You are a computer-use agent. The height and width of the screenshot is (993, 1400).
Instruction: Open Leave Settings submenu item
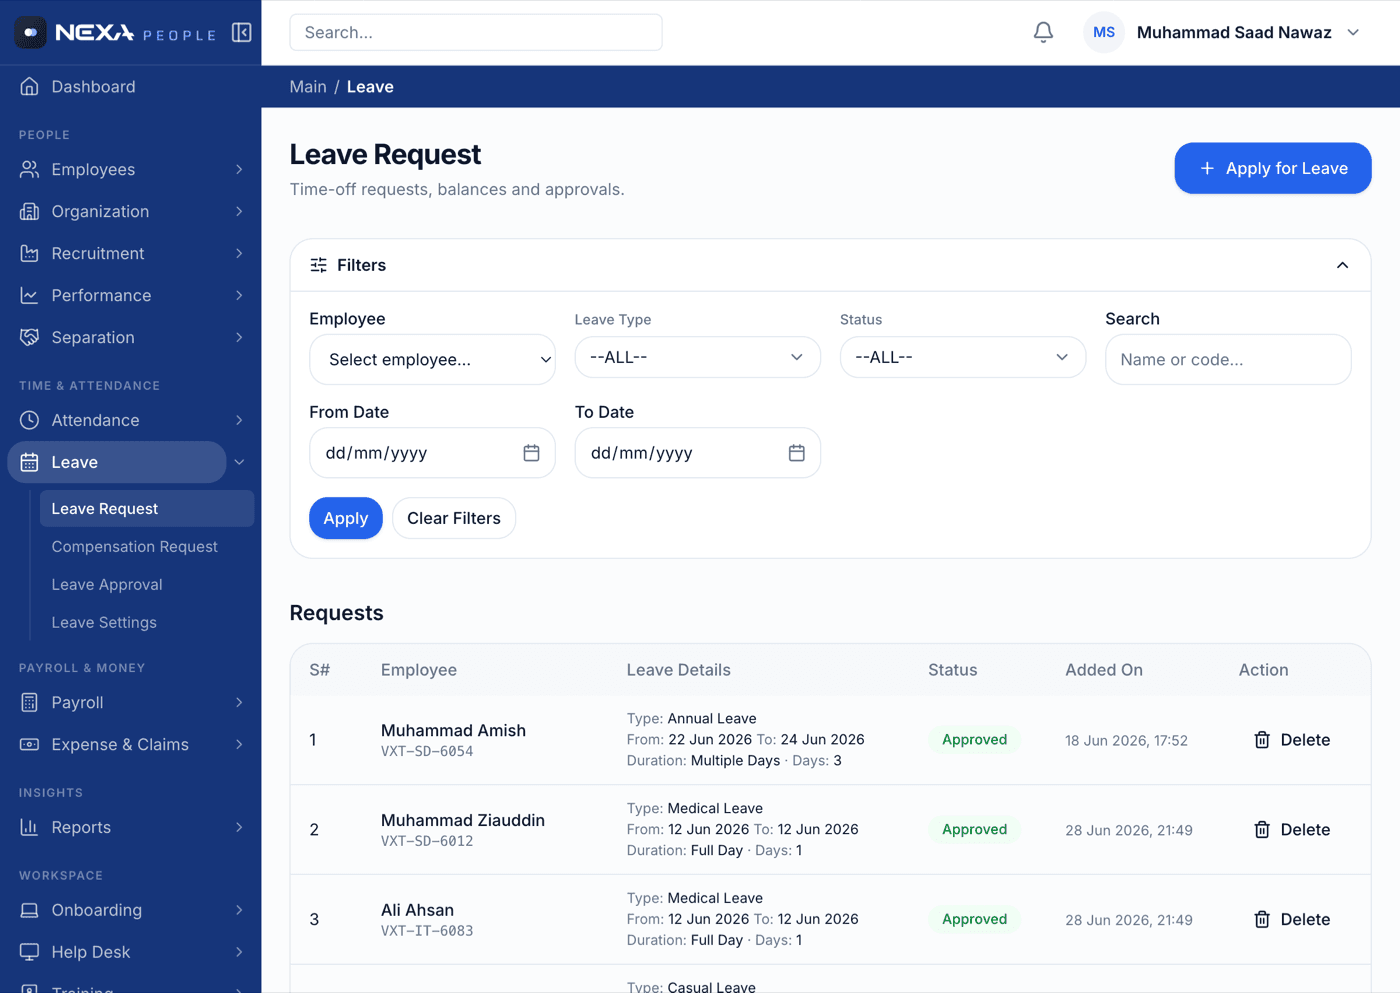coord(147,623)
